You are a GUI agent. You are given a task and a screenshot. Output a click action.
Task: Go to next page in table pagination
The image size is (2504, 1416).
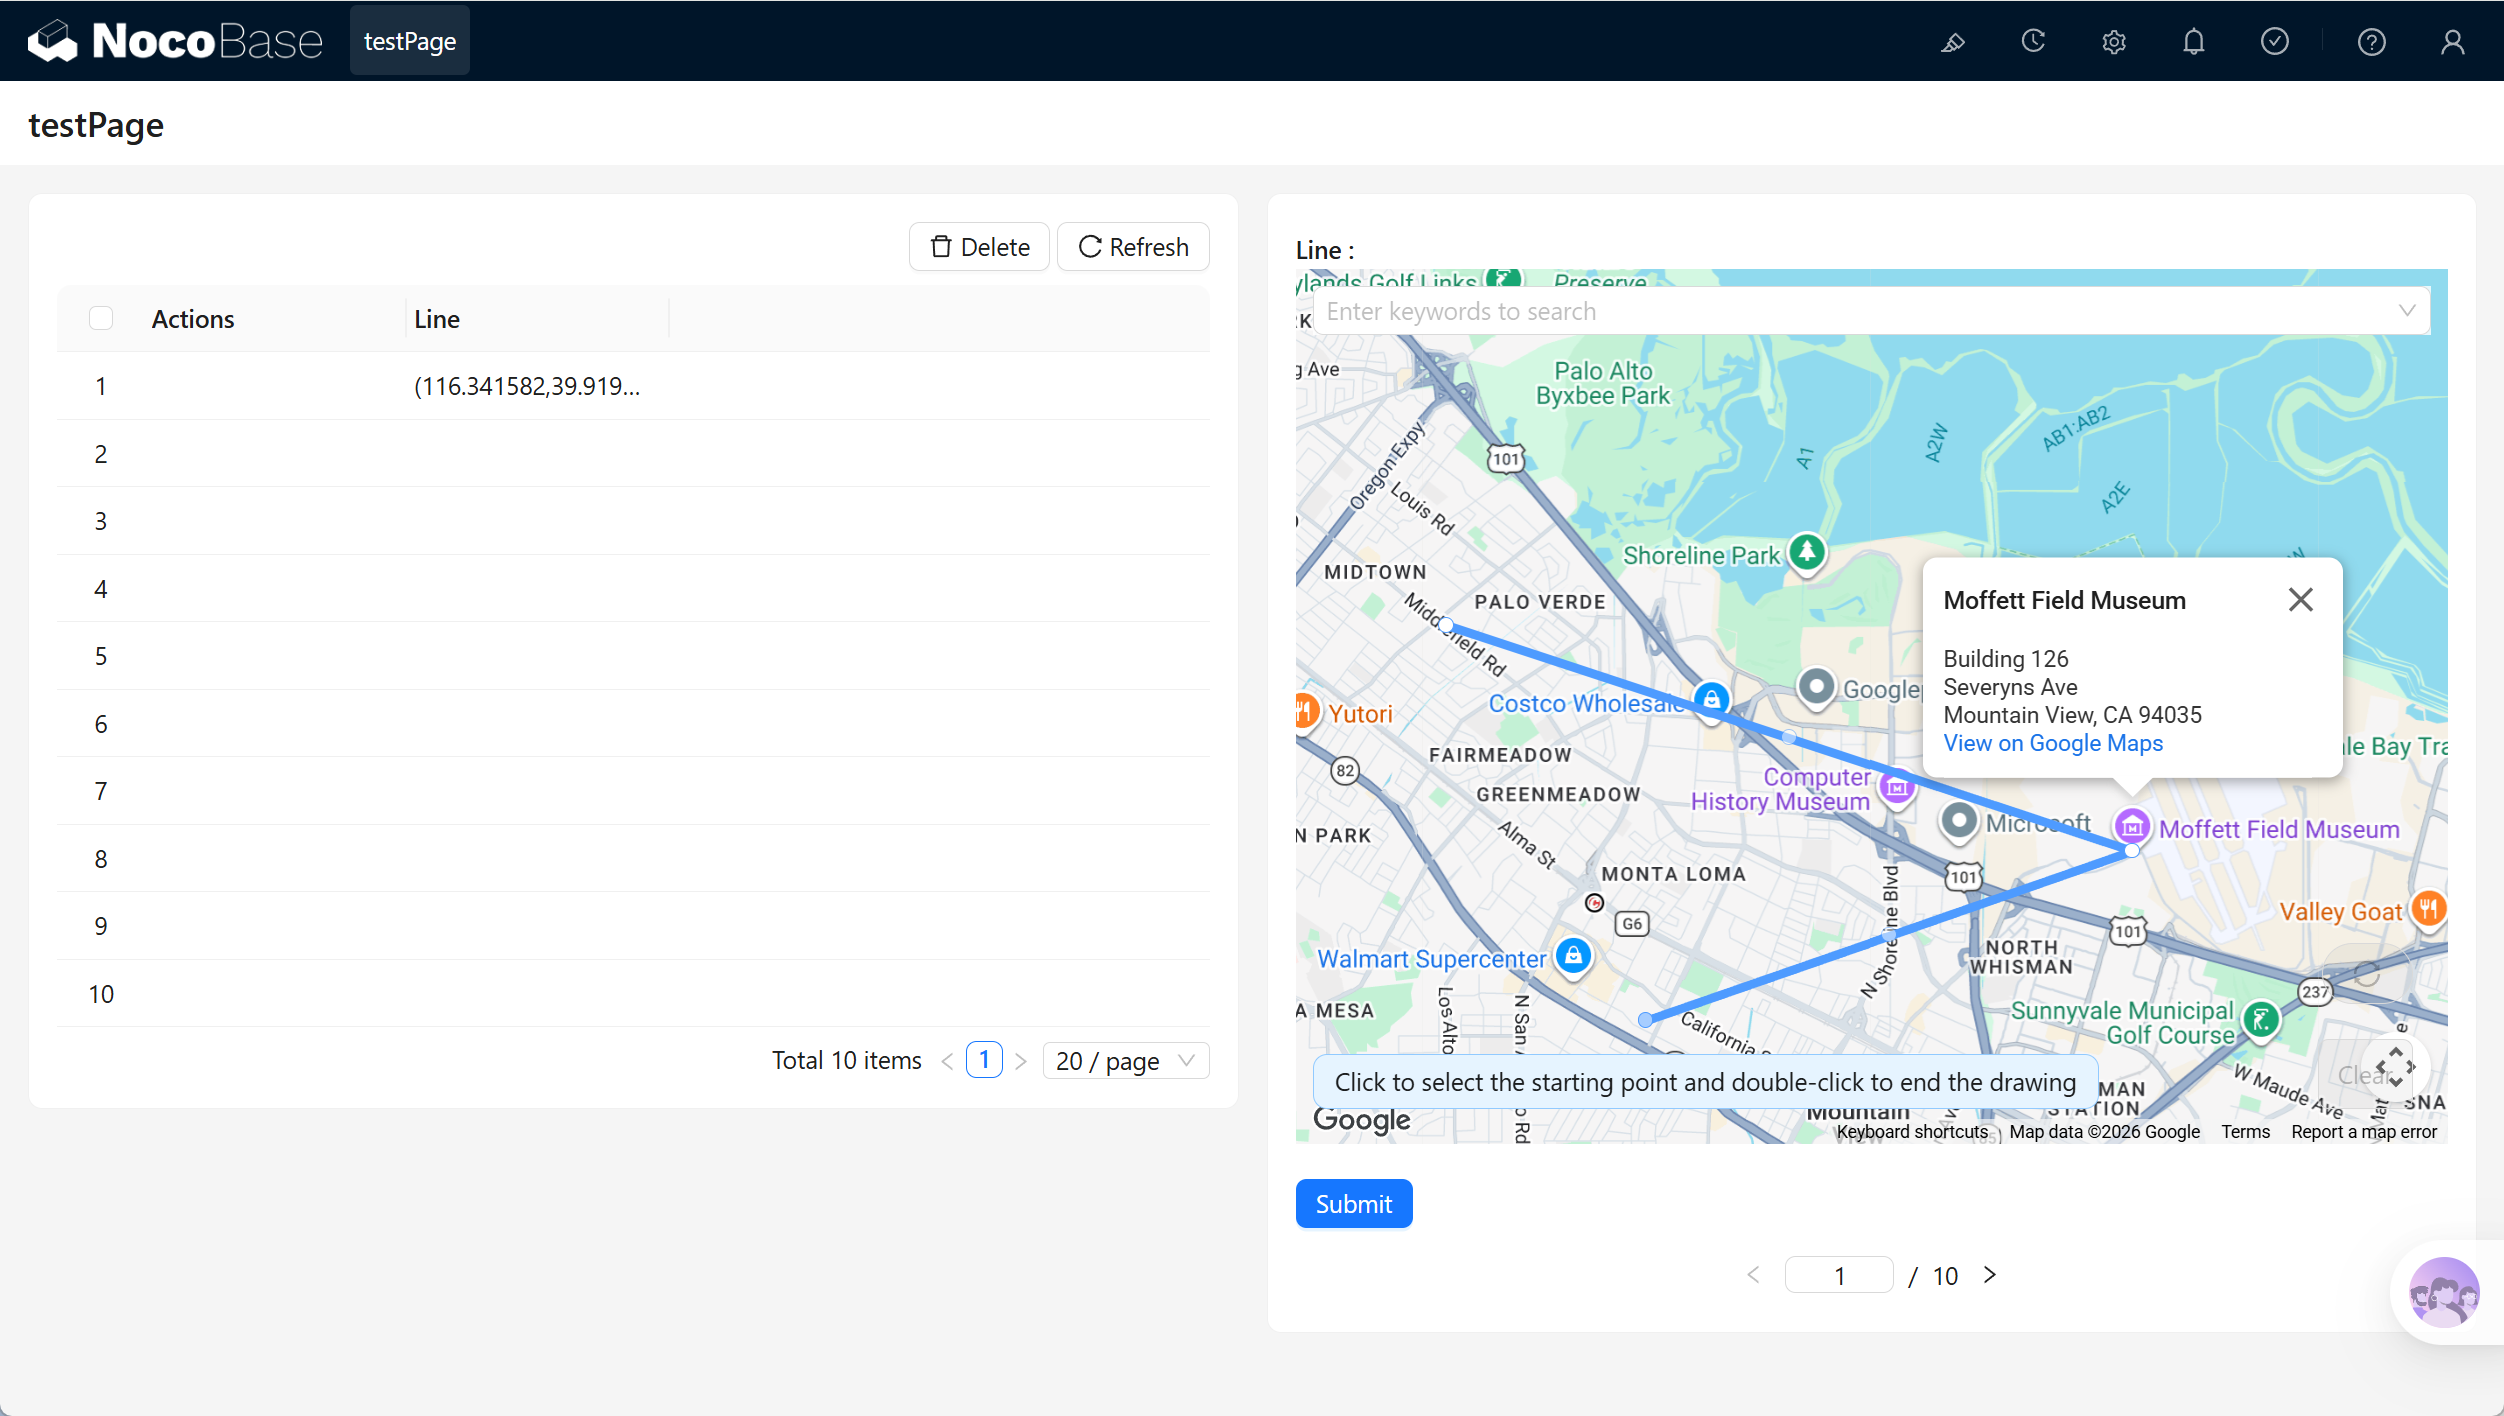(x=1020, y=1061)
